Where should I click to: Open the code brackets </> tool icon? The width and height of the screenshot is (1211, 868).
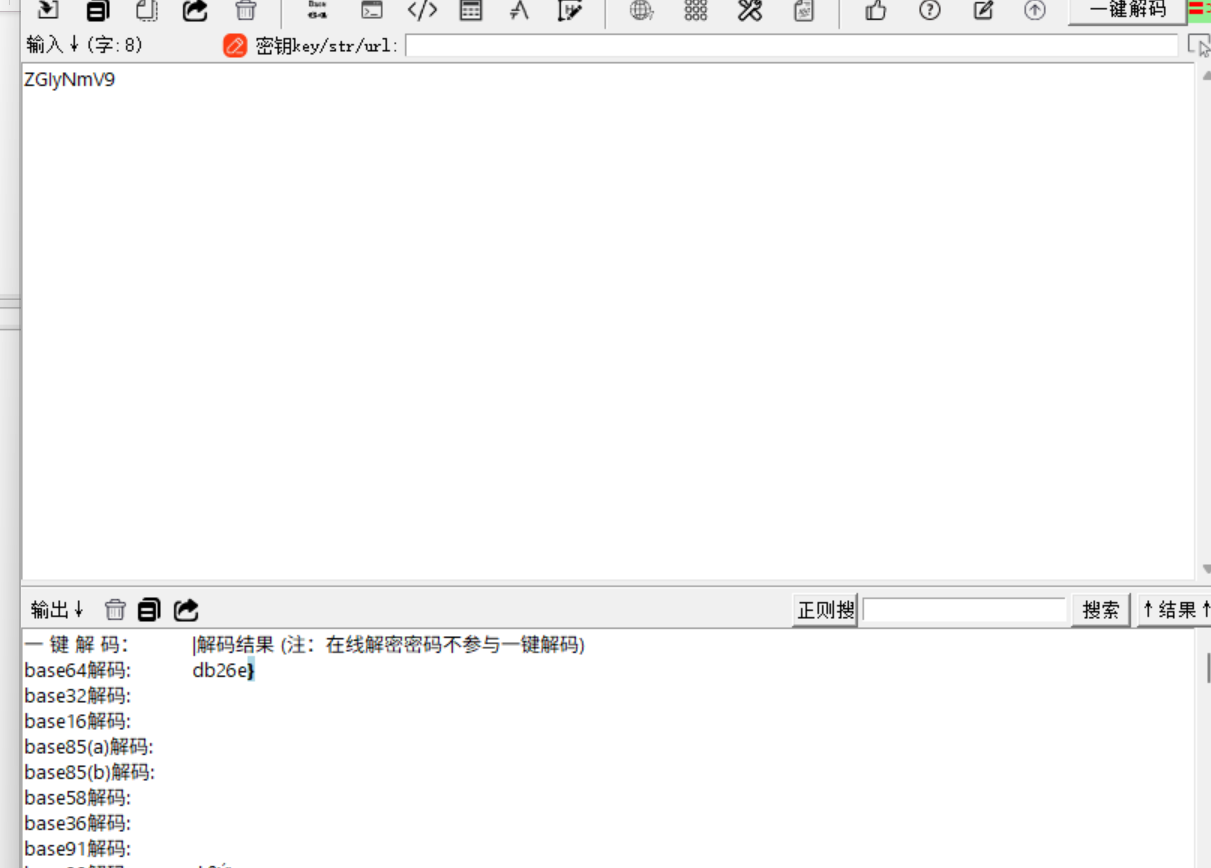coord(422,11)
